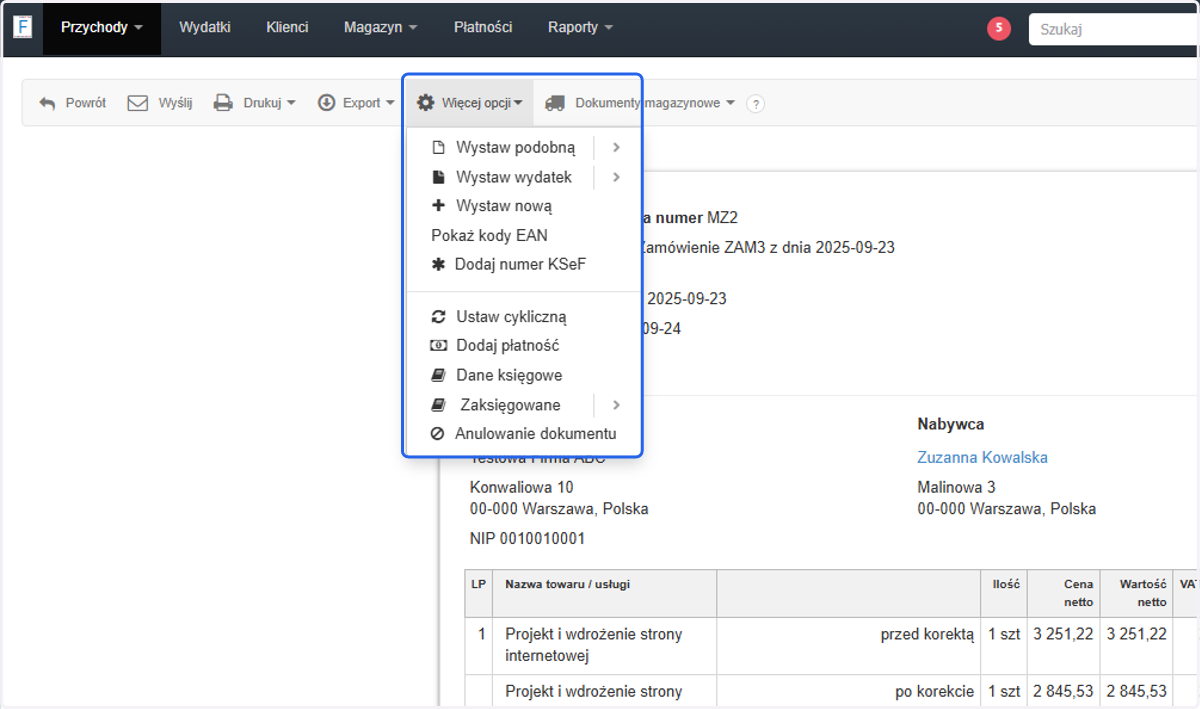Choose Wystaw podobną menu entry
Viewport: 1200px width, 709px height.
515,148
